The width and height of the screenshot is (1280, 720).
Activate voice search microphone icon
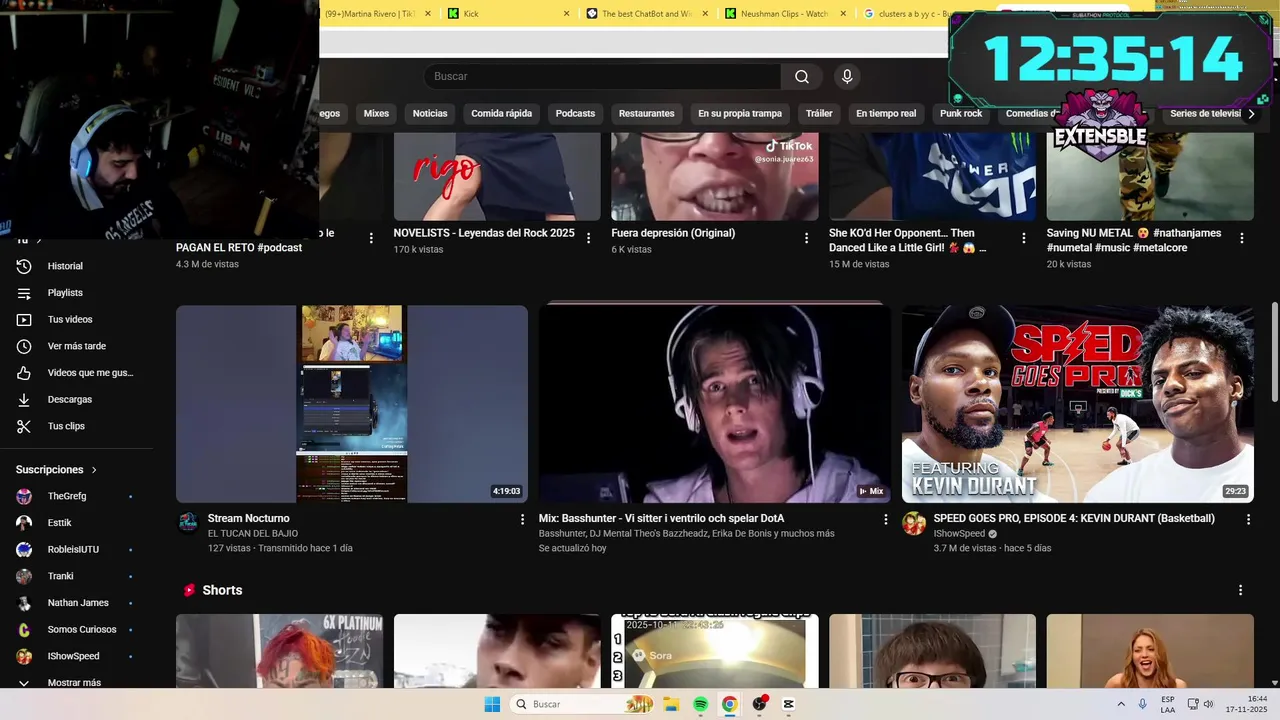coord(847,77)
